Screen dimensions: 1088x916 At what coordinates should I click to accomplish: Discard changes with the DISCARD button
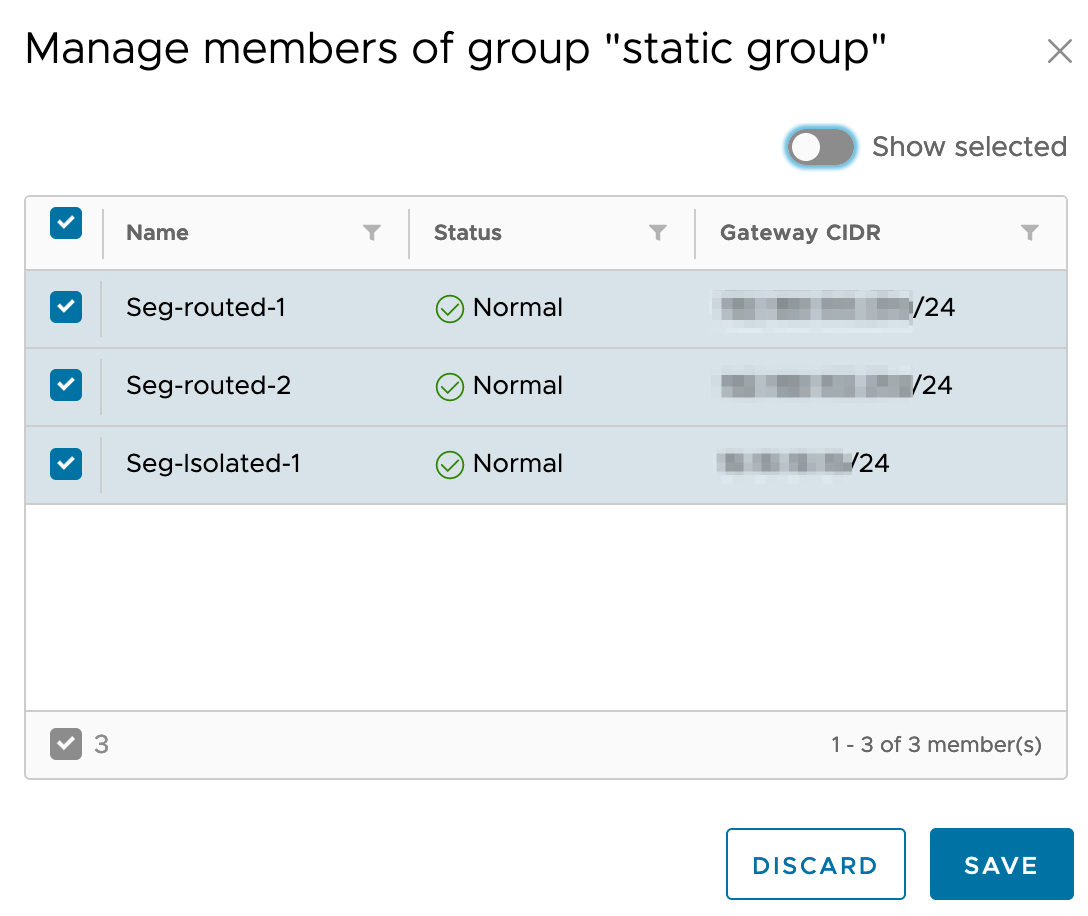pos(815,865)
